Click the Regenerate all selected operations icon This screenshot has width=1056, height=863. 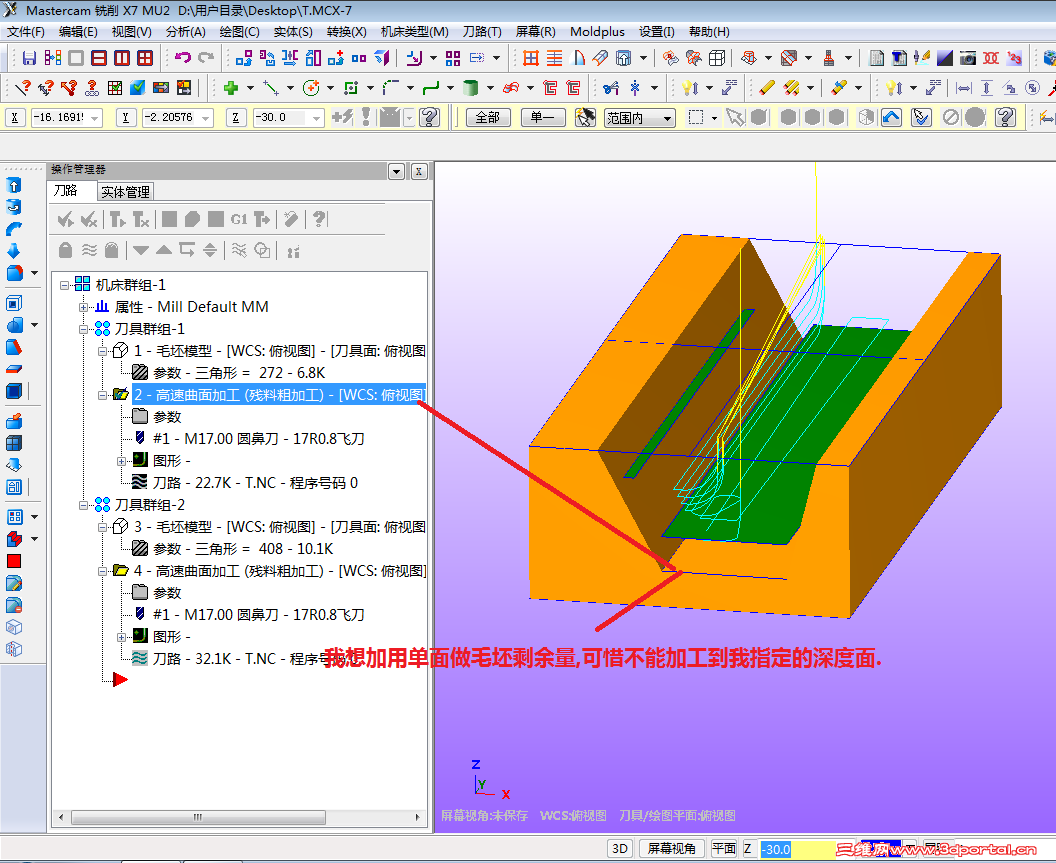[117, 219]
